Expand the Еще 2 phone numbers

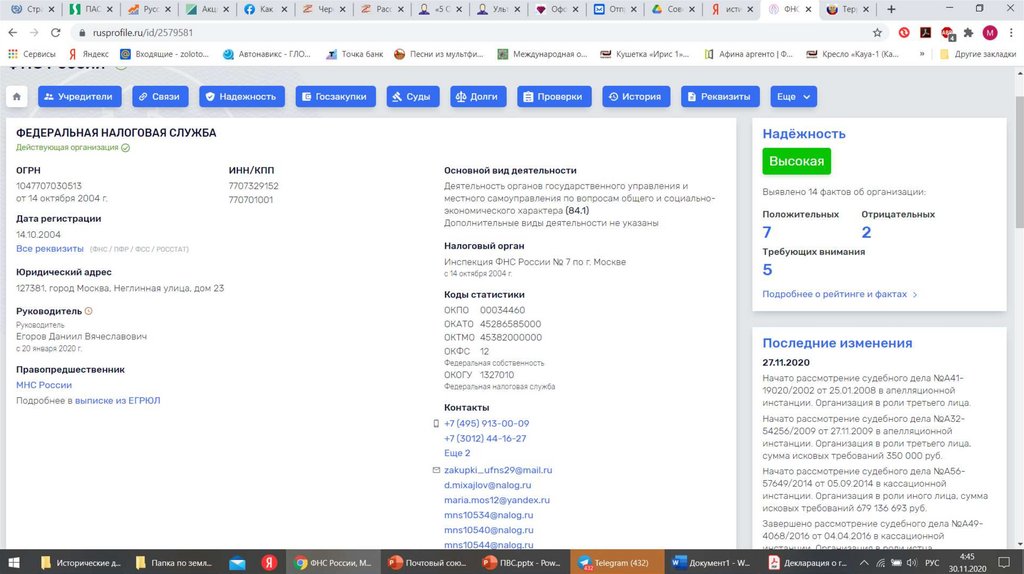(x=457, y=453)
